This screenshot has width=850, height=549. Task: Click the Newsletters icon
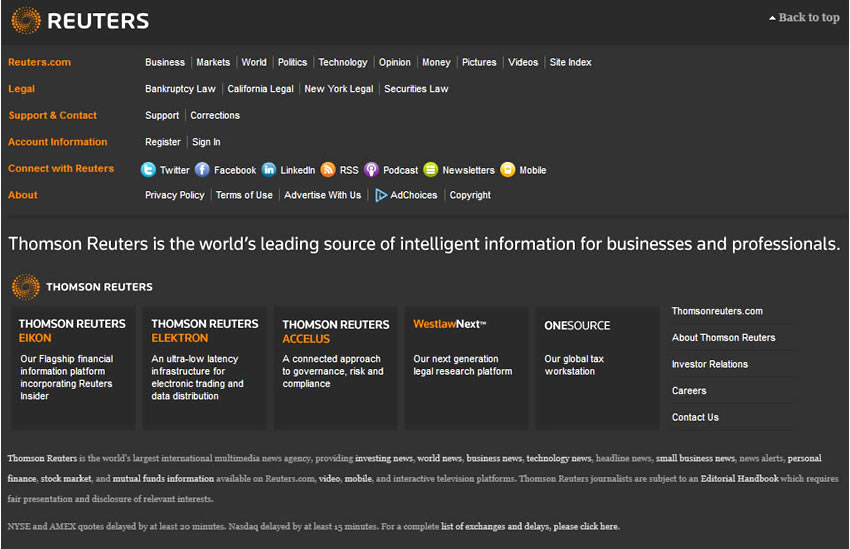pos(431,170)
